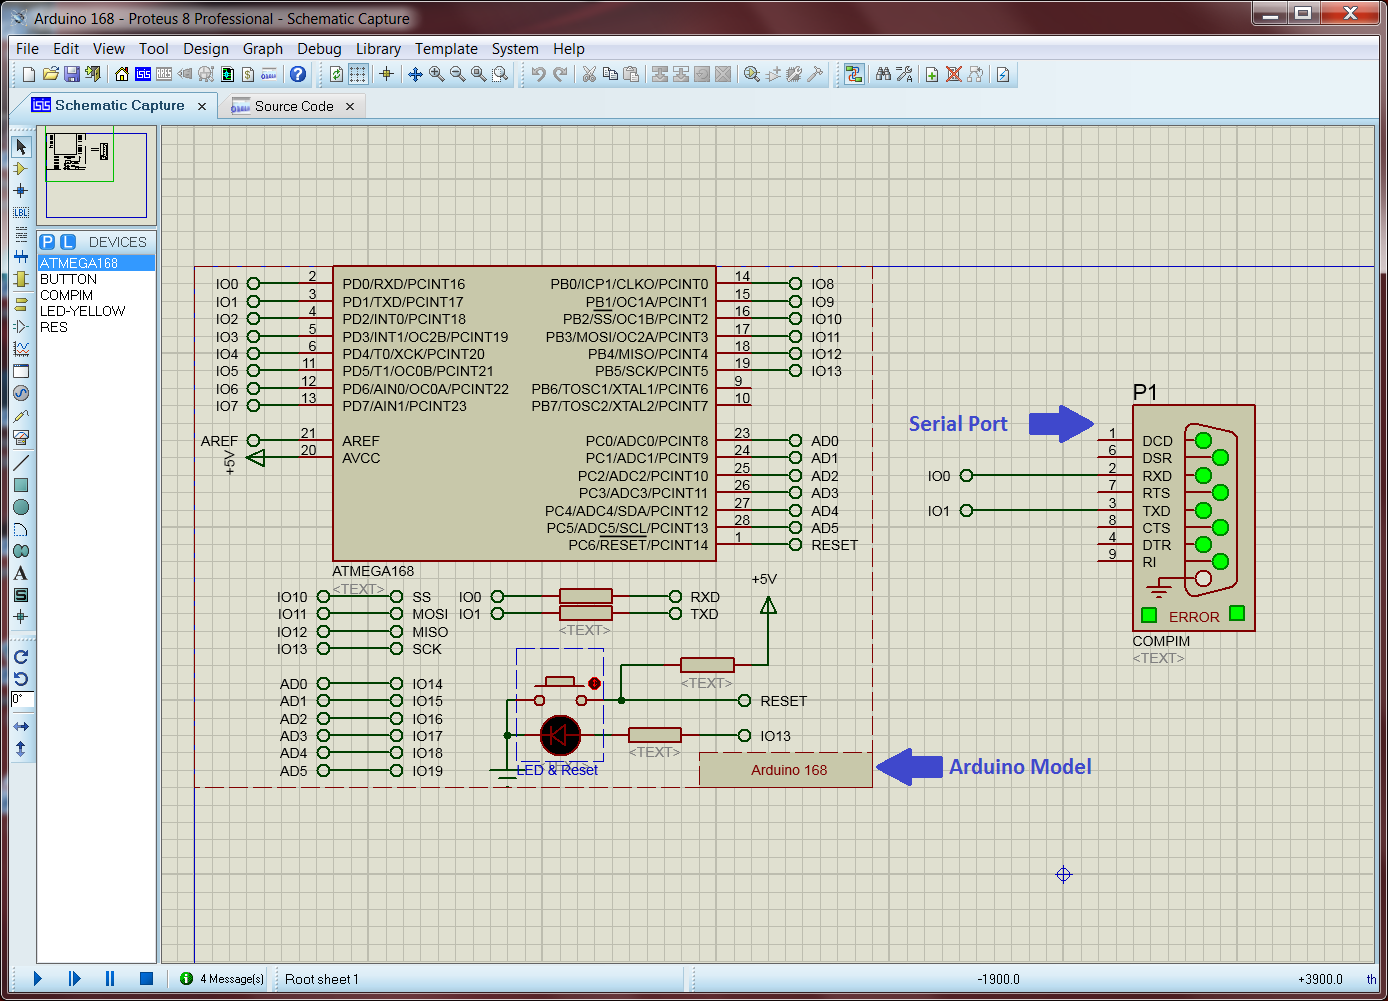Click the P pick devices button

48,242
